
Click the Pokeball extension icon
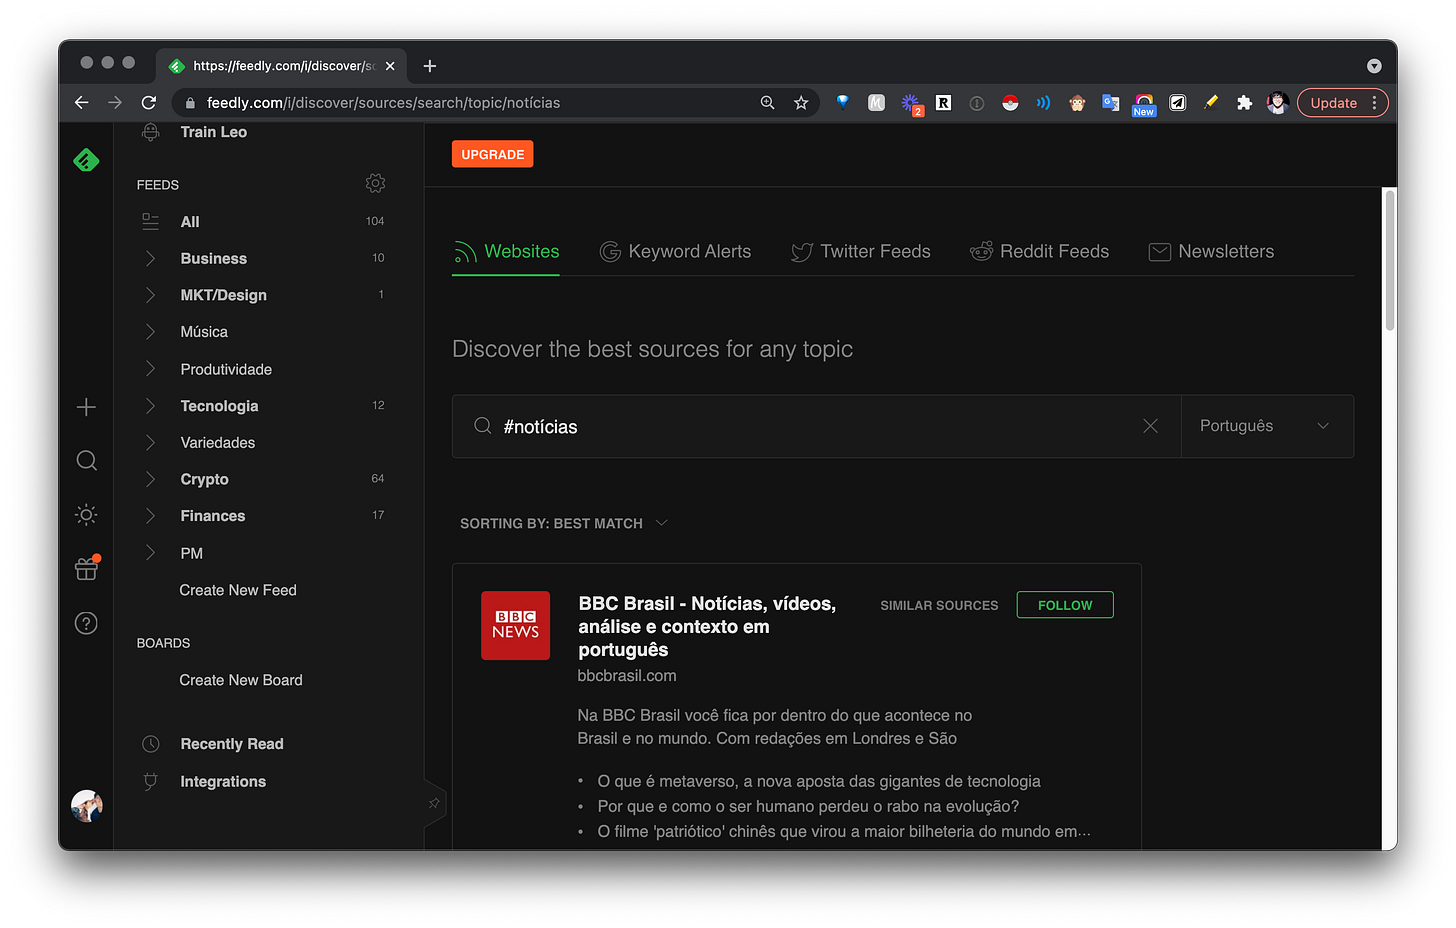[1010, 103]
